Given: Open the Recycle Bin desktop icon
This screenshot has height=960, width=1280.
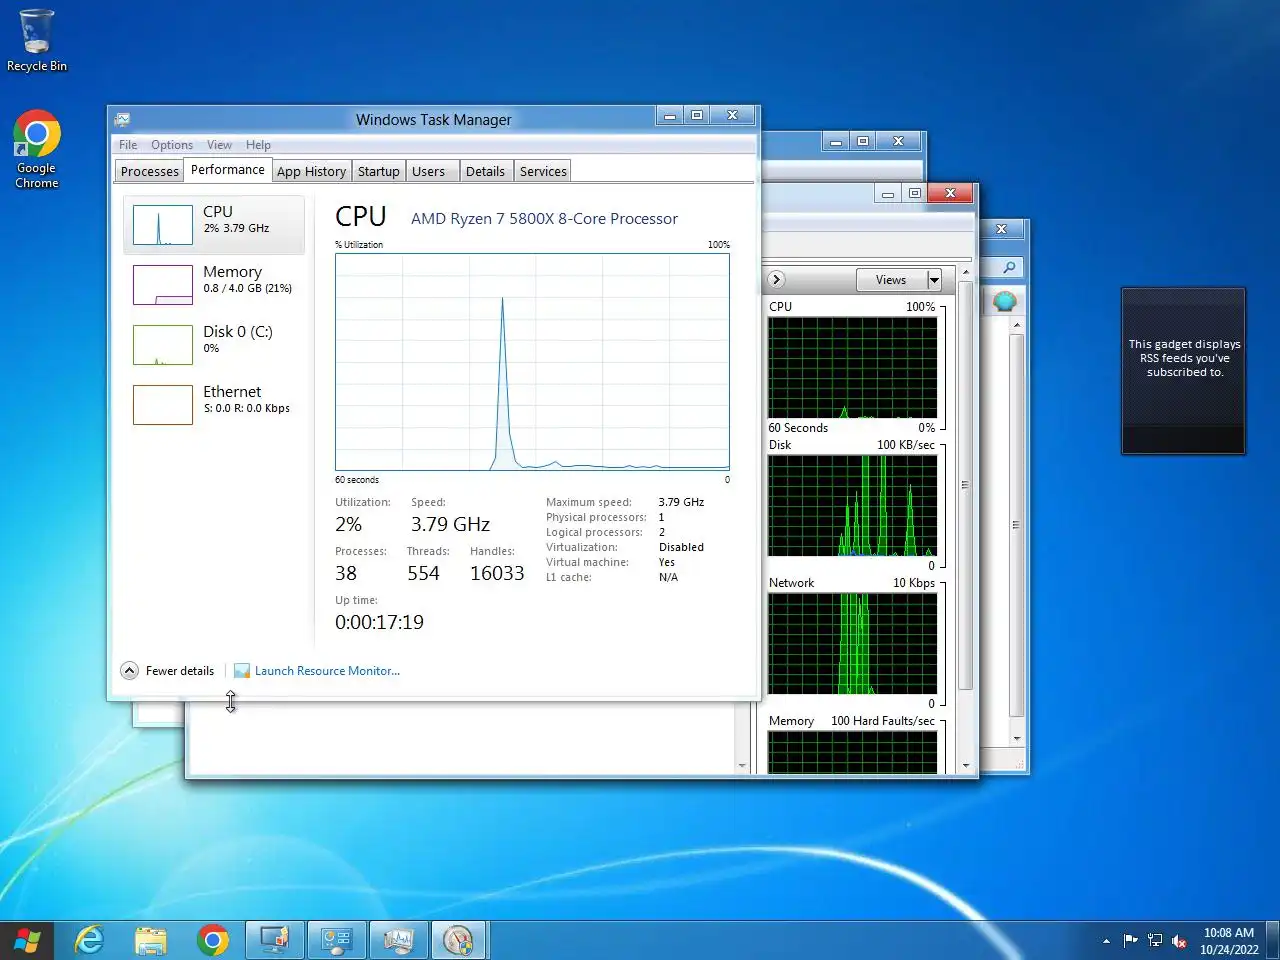Looking at the screenshot, I should [x=37, y=41].
